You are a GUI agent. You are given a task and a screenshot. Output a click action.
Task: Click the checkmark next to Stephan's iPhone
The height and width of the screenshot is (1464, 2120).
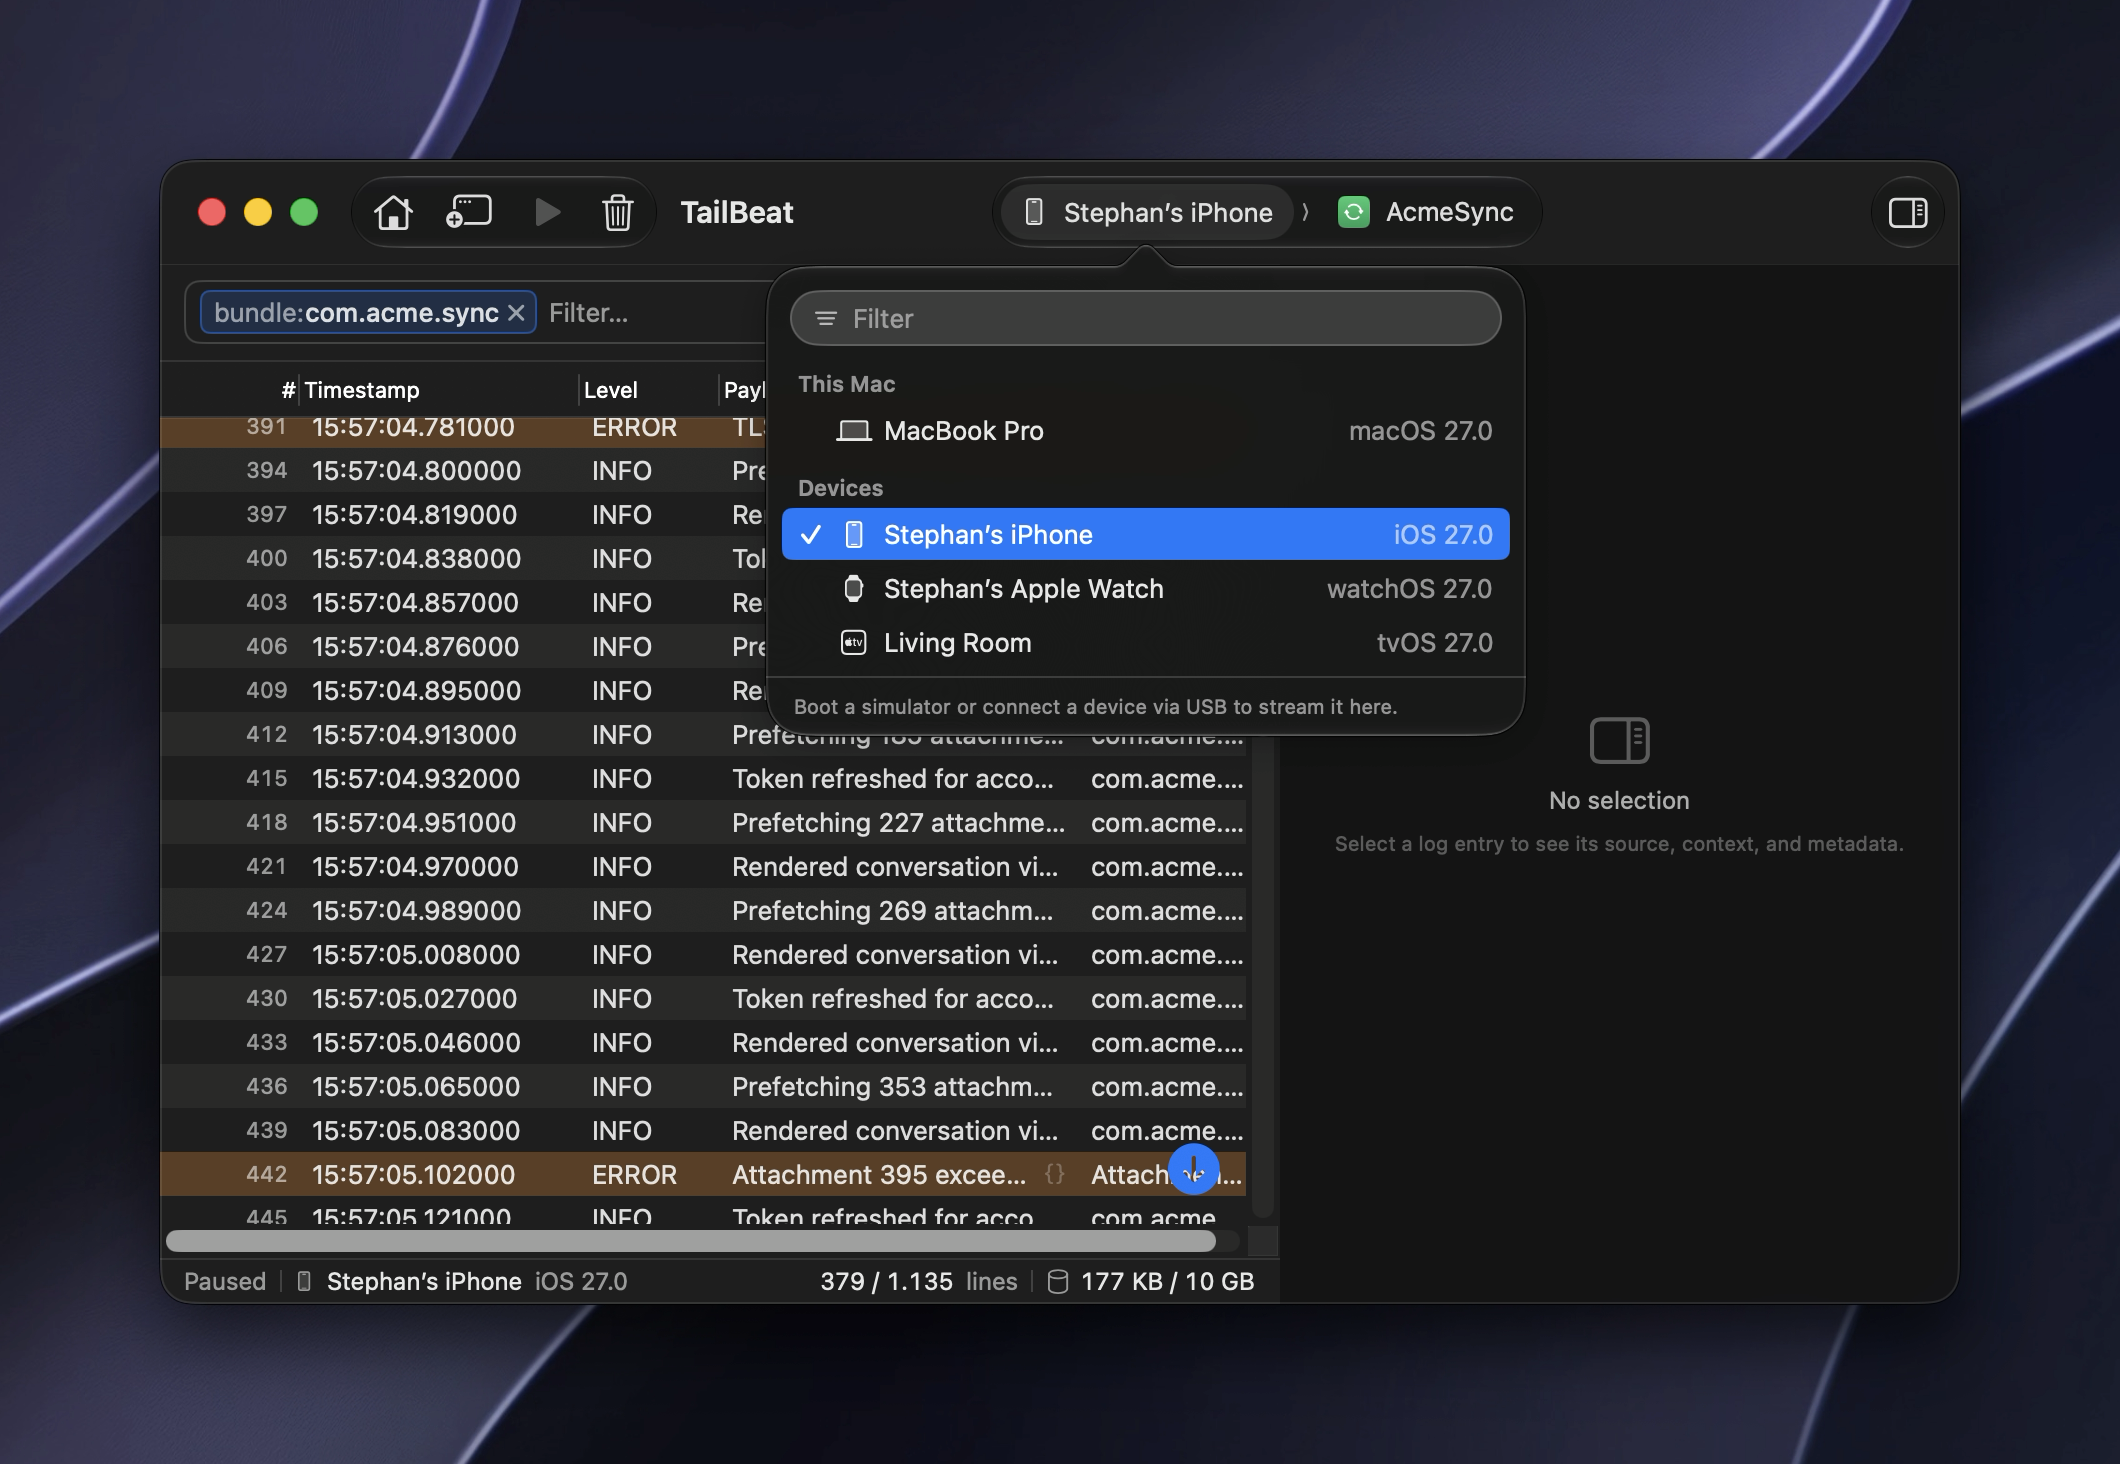pyautogui.click(x=811, y=534)
